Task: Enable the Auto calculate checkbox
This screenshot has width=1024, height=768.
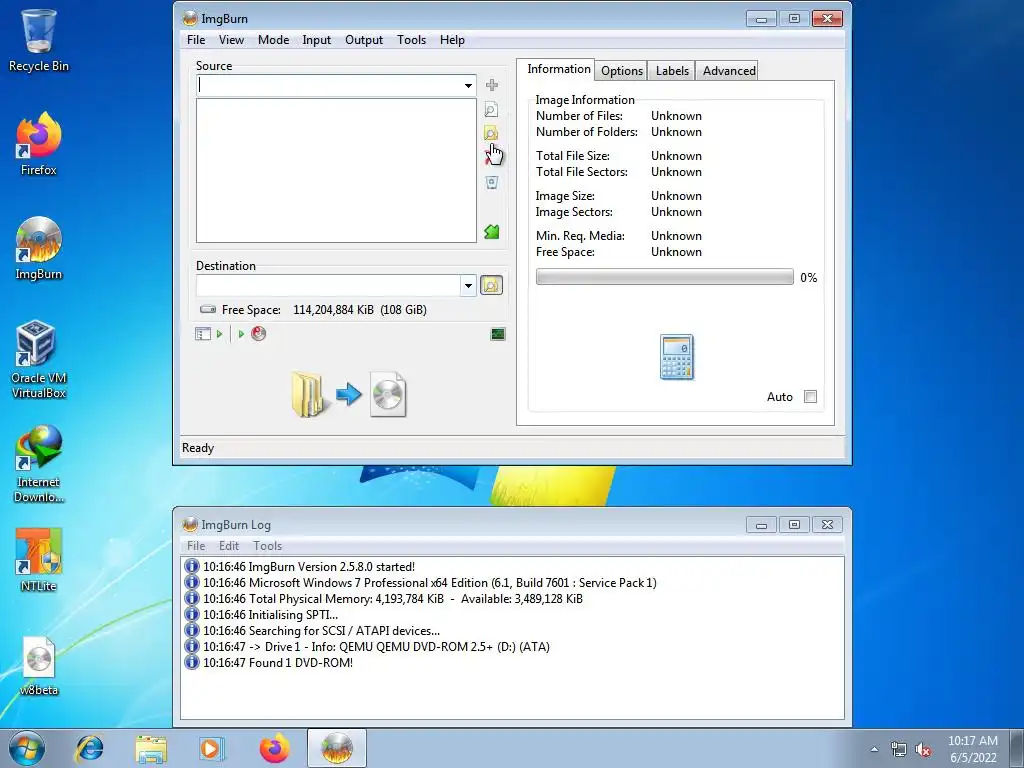Action: (x=810, y=396)
